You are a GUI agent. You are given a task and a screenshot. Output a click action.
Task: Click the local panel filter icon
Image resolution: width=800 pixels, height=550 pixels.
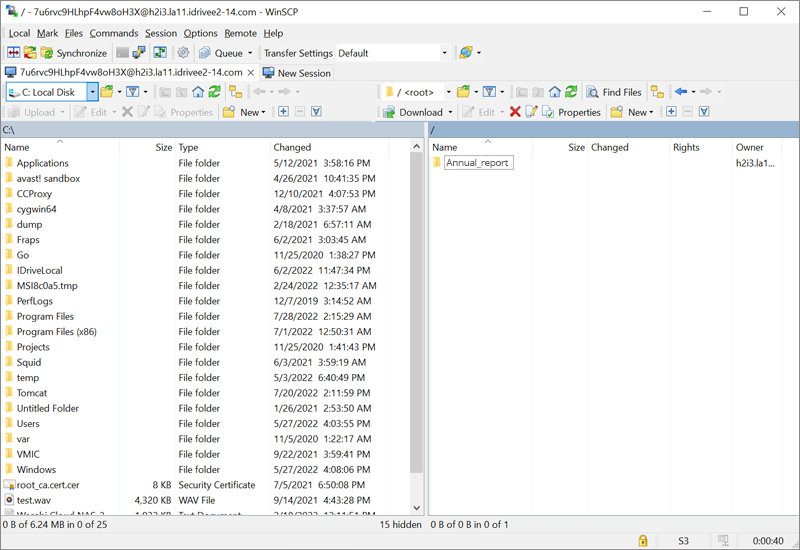133,92
